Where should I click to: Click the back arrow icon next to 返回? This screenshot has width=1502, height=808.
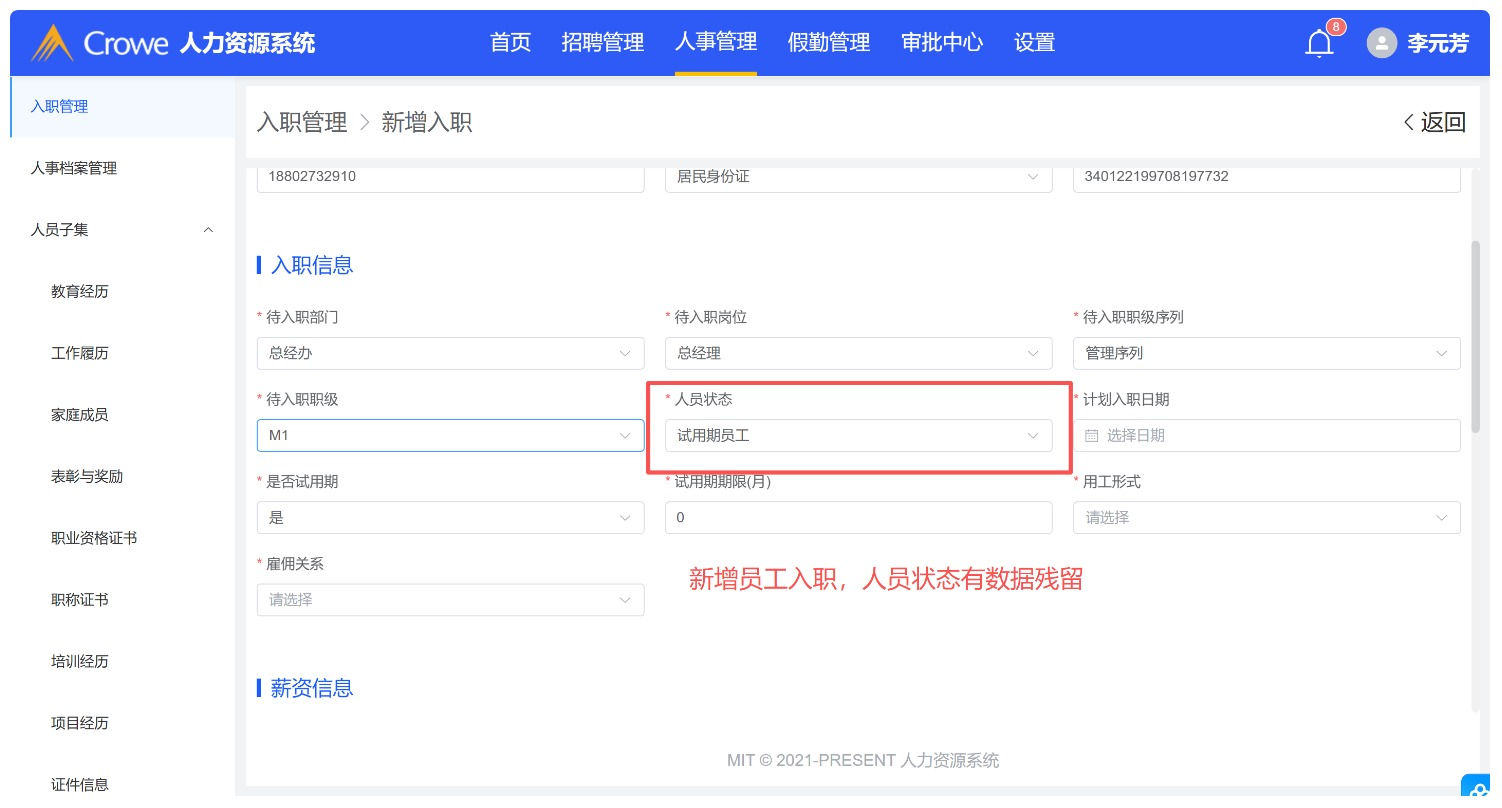point(1409,123)
